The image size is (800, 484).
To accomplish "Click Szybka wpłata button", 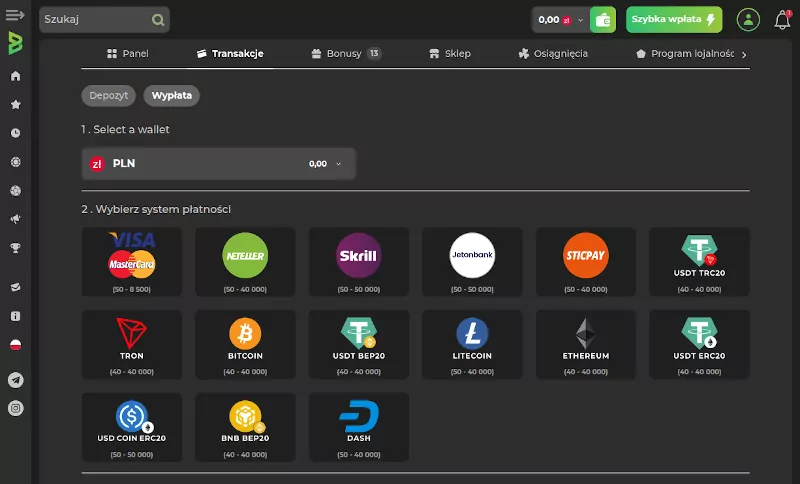I will coord(674,20).
